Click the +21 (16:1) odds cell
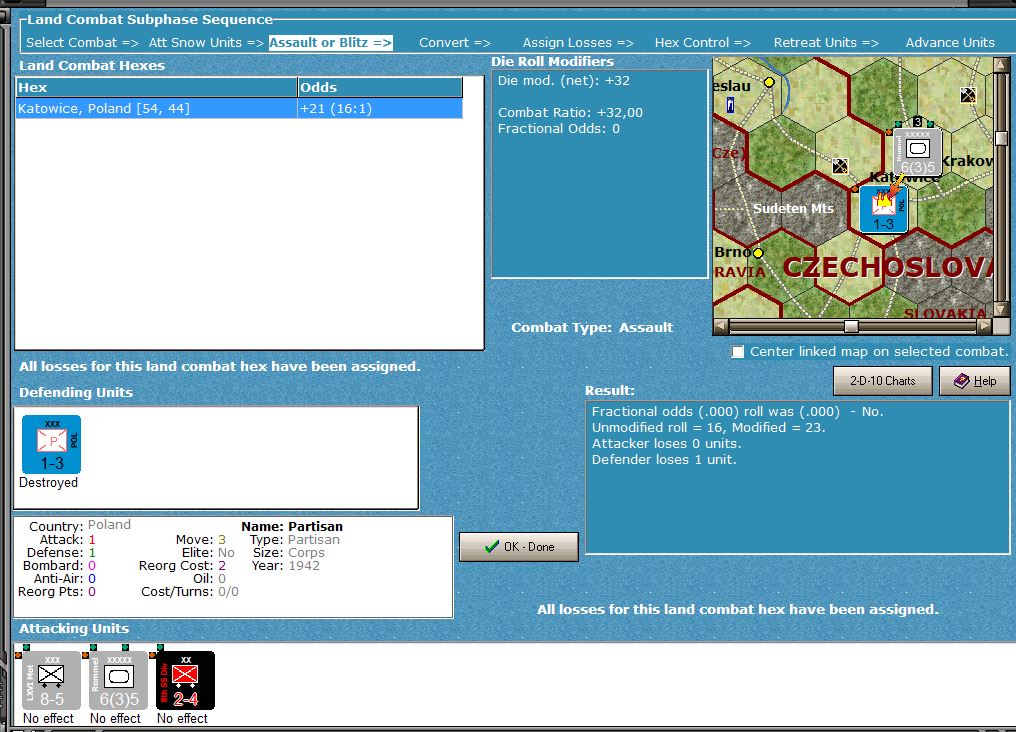This screenshot has height=732, width=1016. click(x=380, y=108)
